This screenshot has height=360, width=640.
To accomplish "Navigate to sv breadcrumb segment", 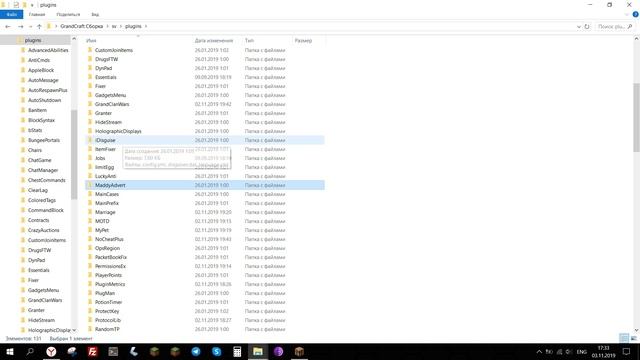I will coord(114,27).
